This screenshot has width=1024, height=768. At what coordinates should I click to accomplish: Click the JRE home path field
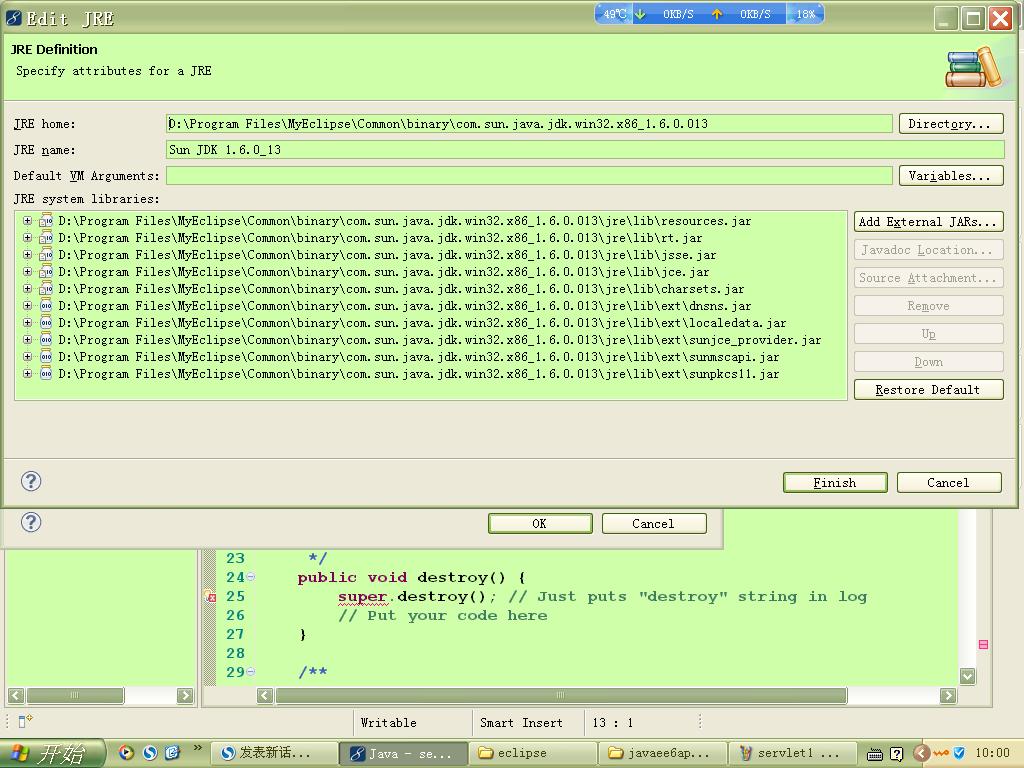coord(529,123)
